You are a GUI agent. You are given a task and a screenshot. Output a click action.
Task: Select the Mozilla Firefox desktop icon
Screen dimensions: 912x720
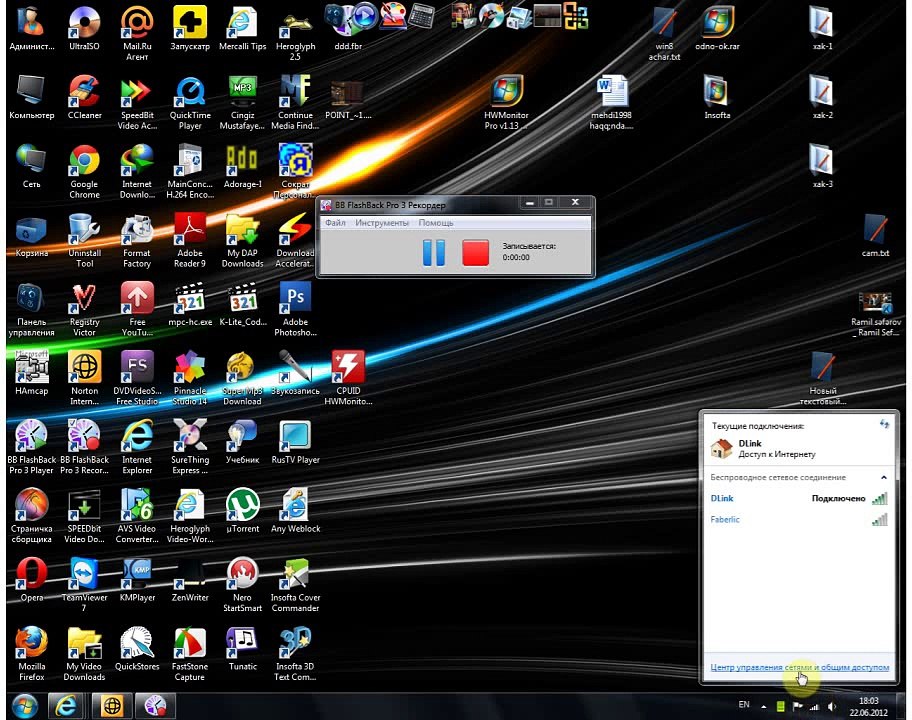point(32,654)
